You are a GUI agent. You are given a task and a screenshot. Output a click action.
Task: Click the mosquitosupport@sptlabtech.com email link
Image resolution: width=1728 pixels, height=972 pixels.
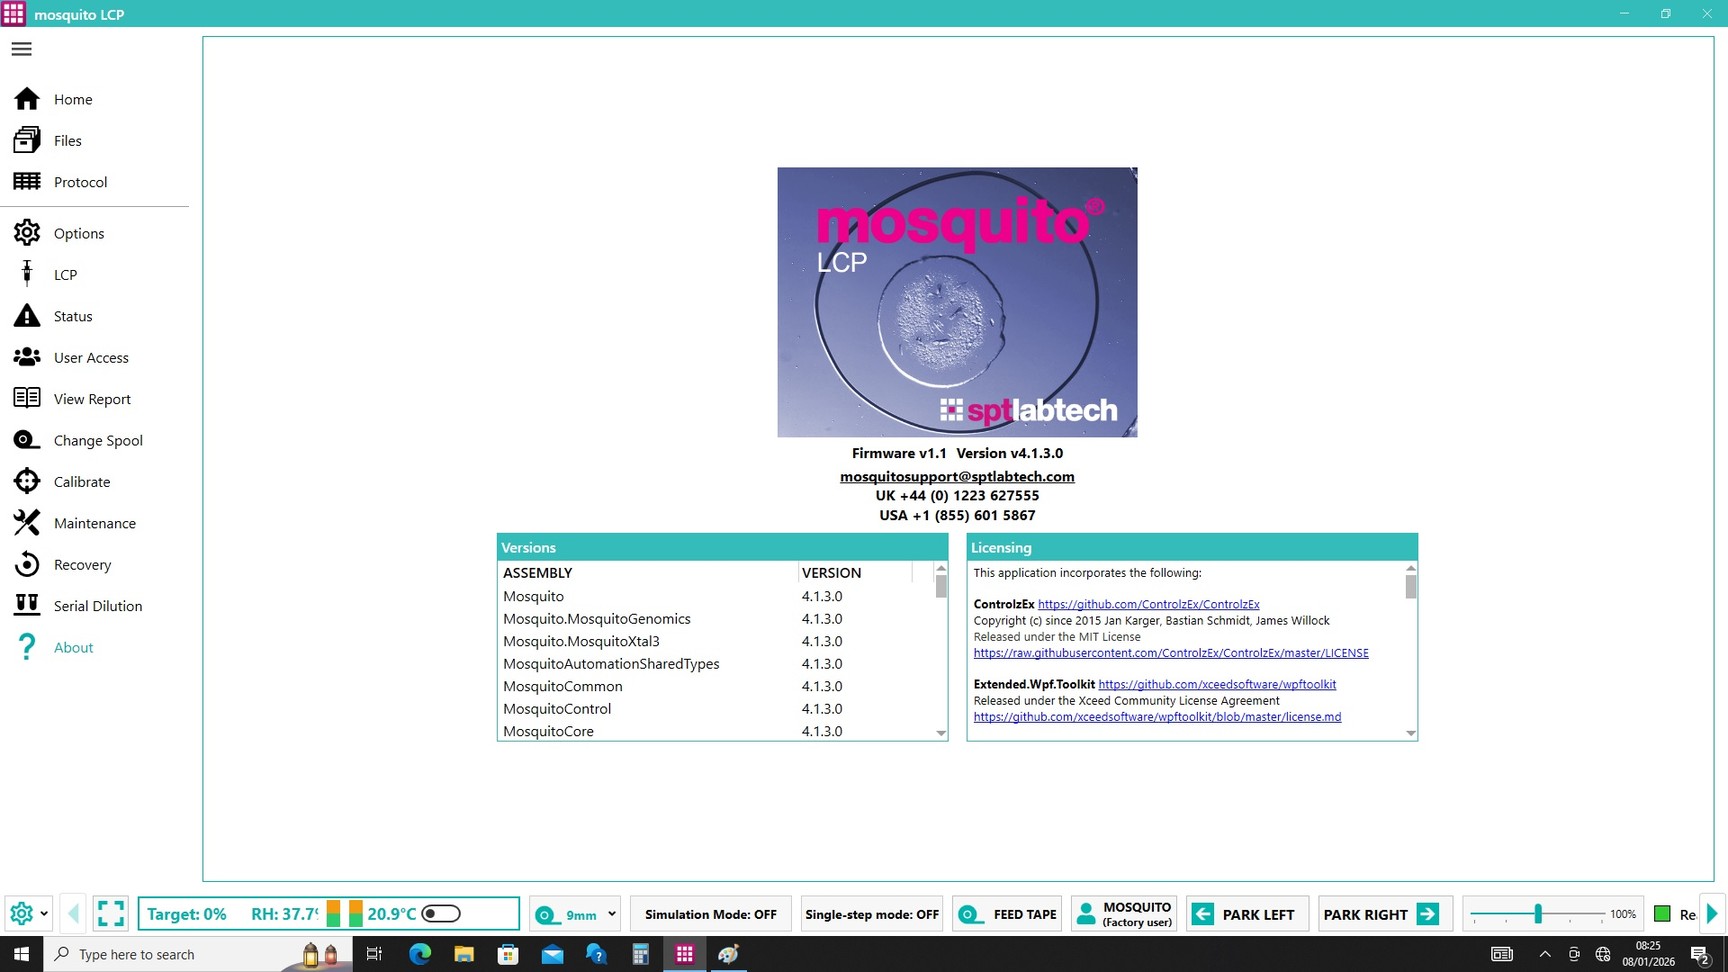pos(957,477)
